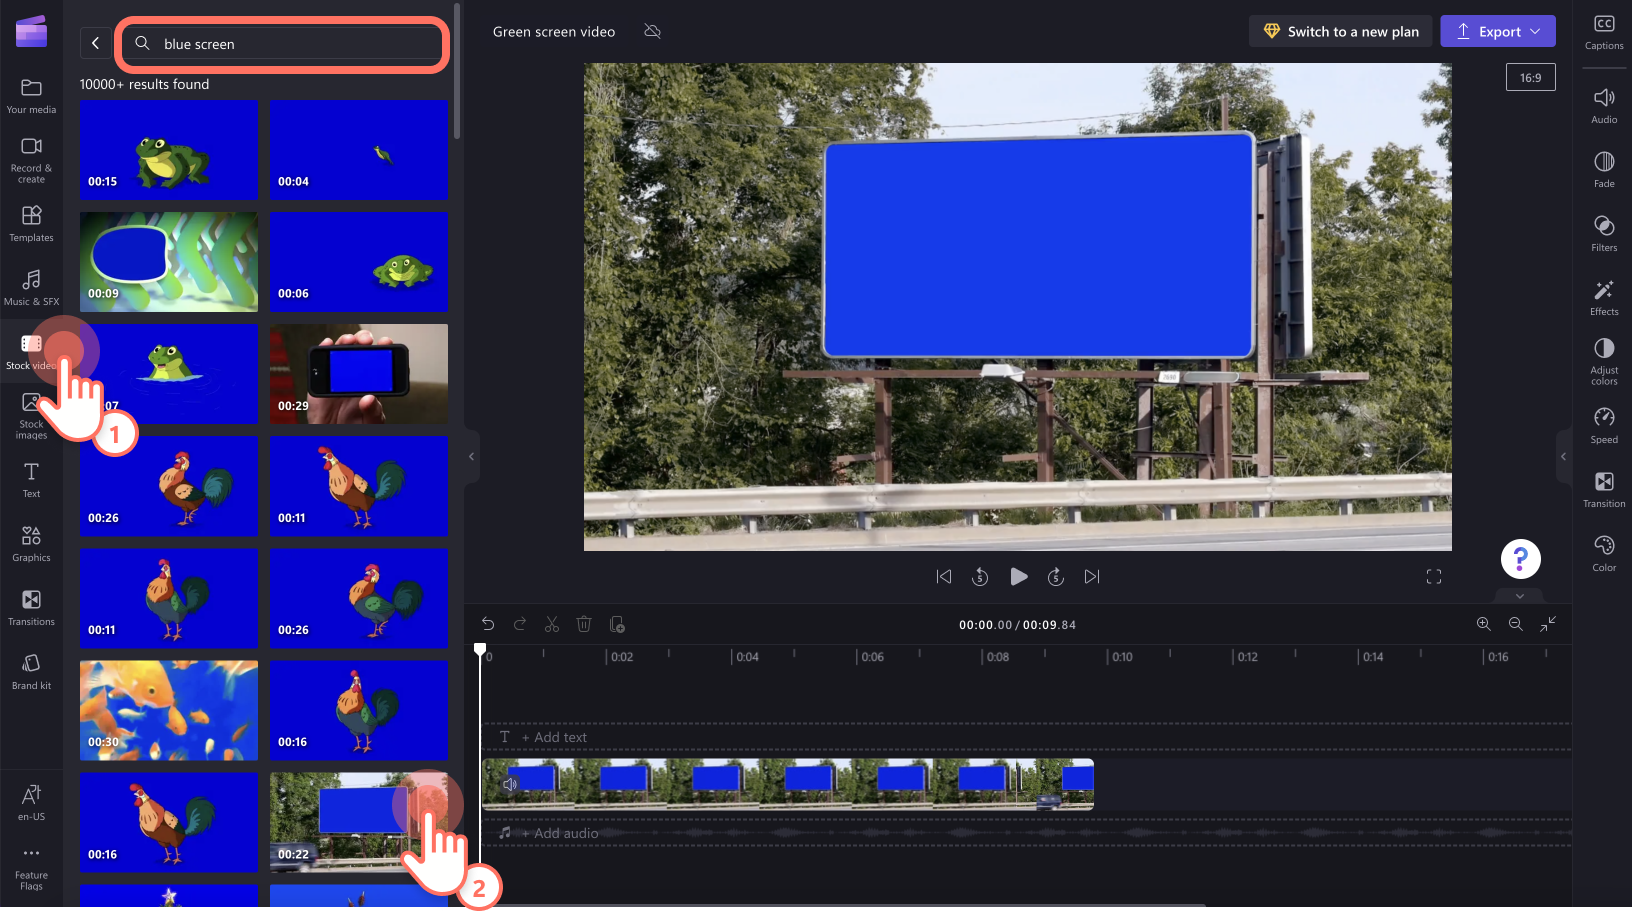This screenshot has width=1632, height=912.
Task: Collapse the left content panel
Action: (x=472, y=457)
